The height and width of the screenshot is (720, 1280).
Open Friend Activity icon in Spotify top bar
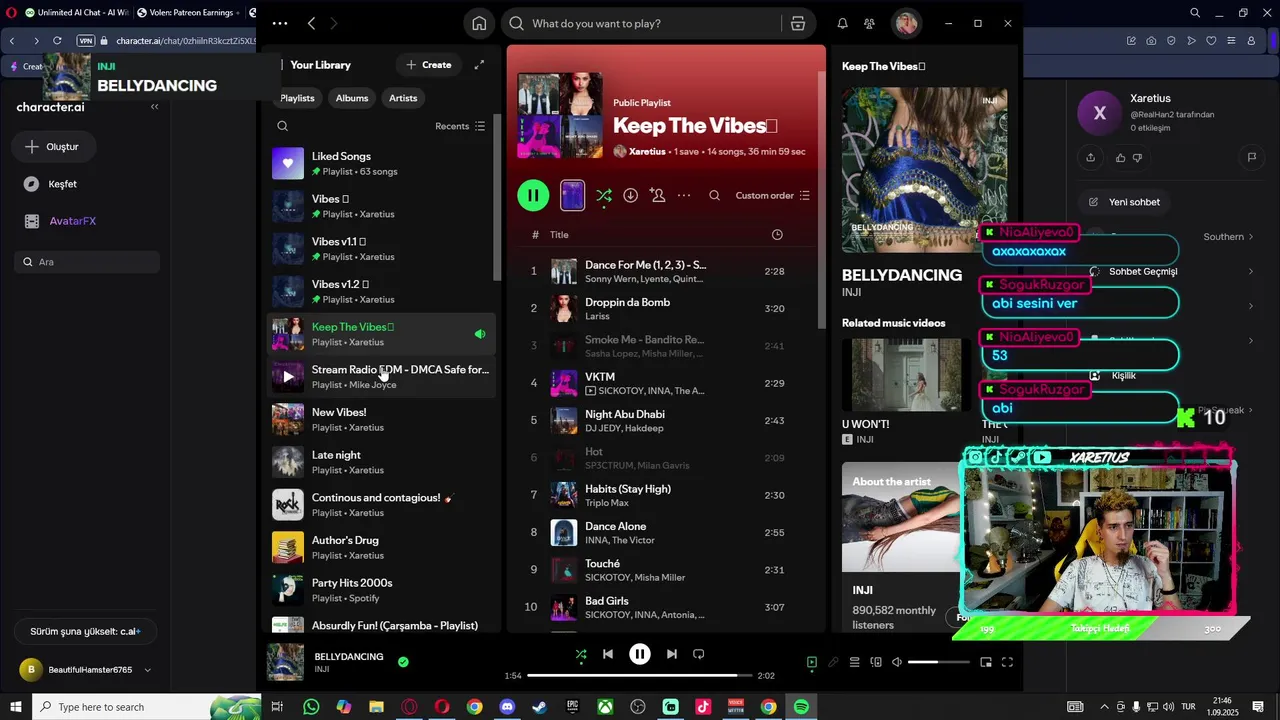tap(869, 23)
